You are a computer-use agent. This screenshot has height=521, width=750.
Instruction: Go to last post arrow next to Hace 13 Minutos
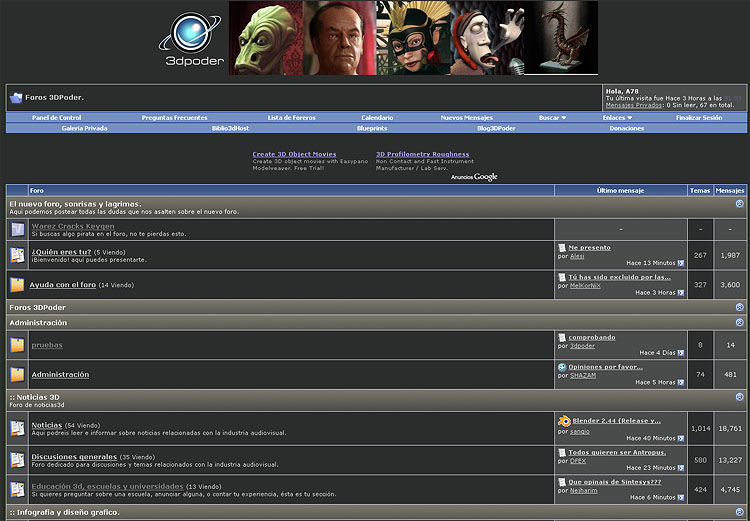click(x=681, y=263)
